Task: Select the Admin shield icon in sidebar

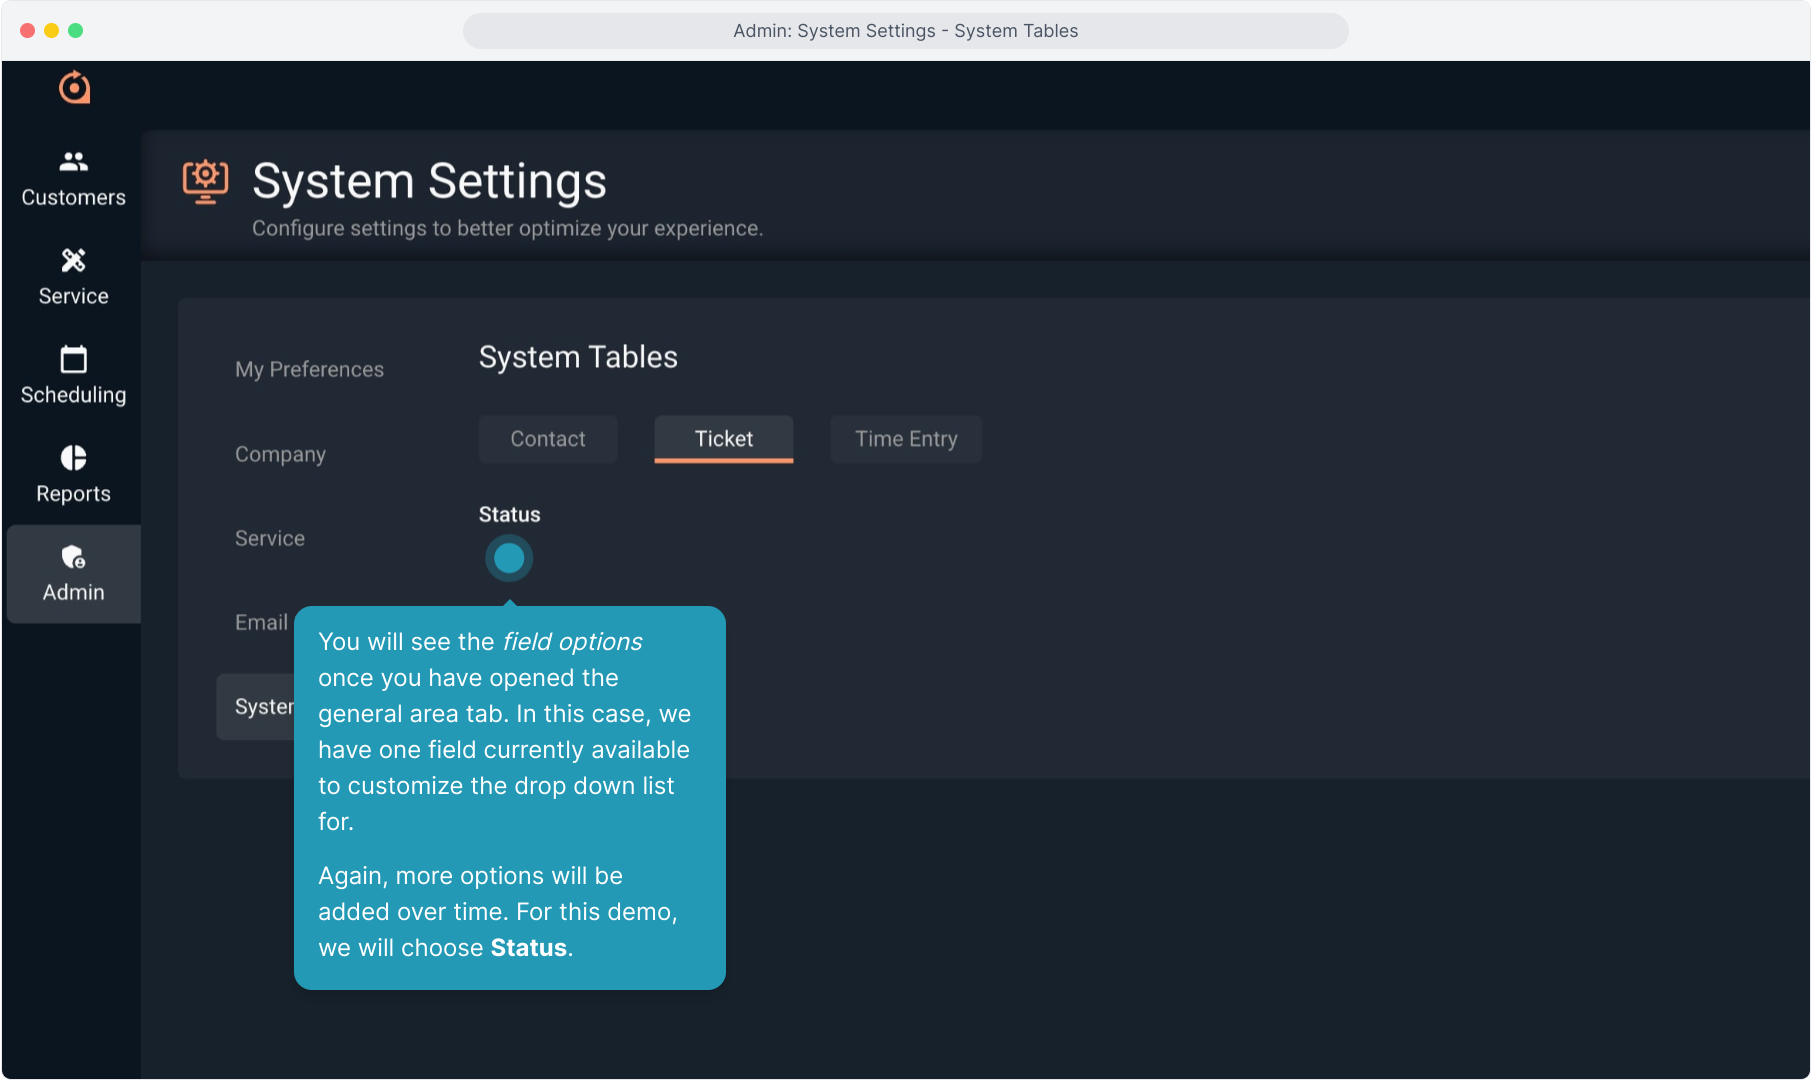Action: tap(73, 557)
